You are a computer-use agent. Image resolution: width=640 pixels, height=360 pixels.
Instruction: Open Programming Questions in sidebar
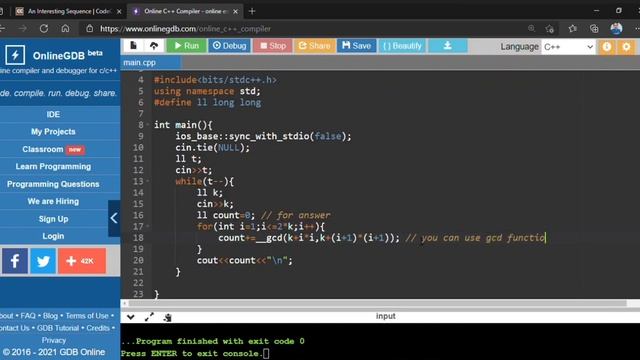point(53,184)
